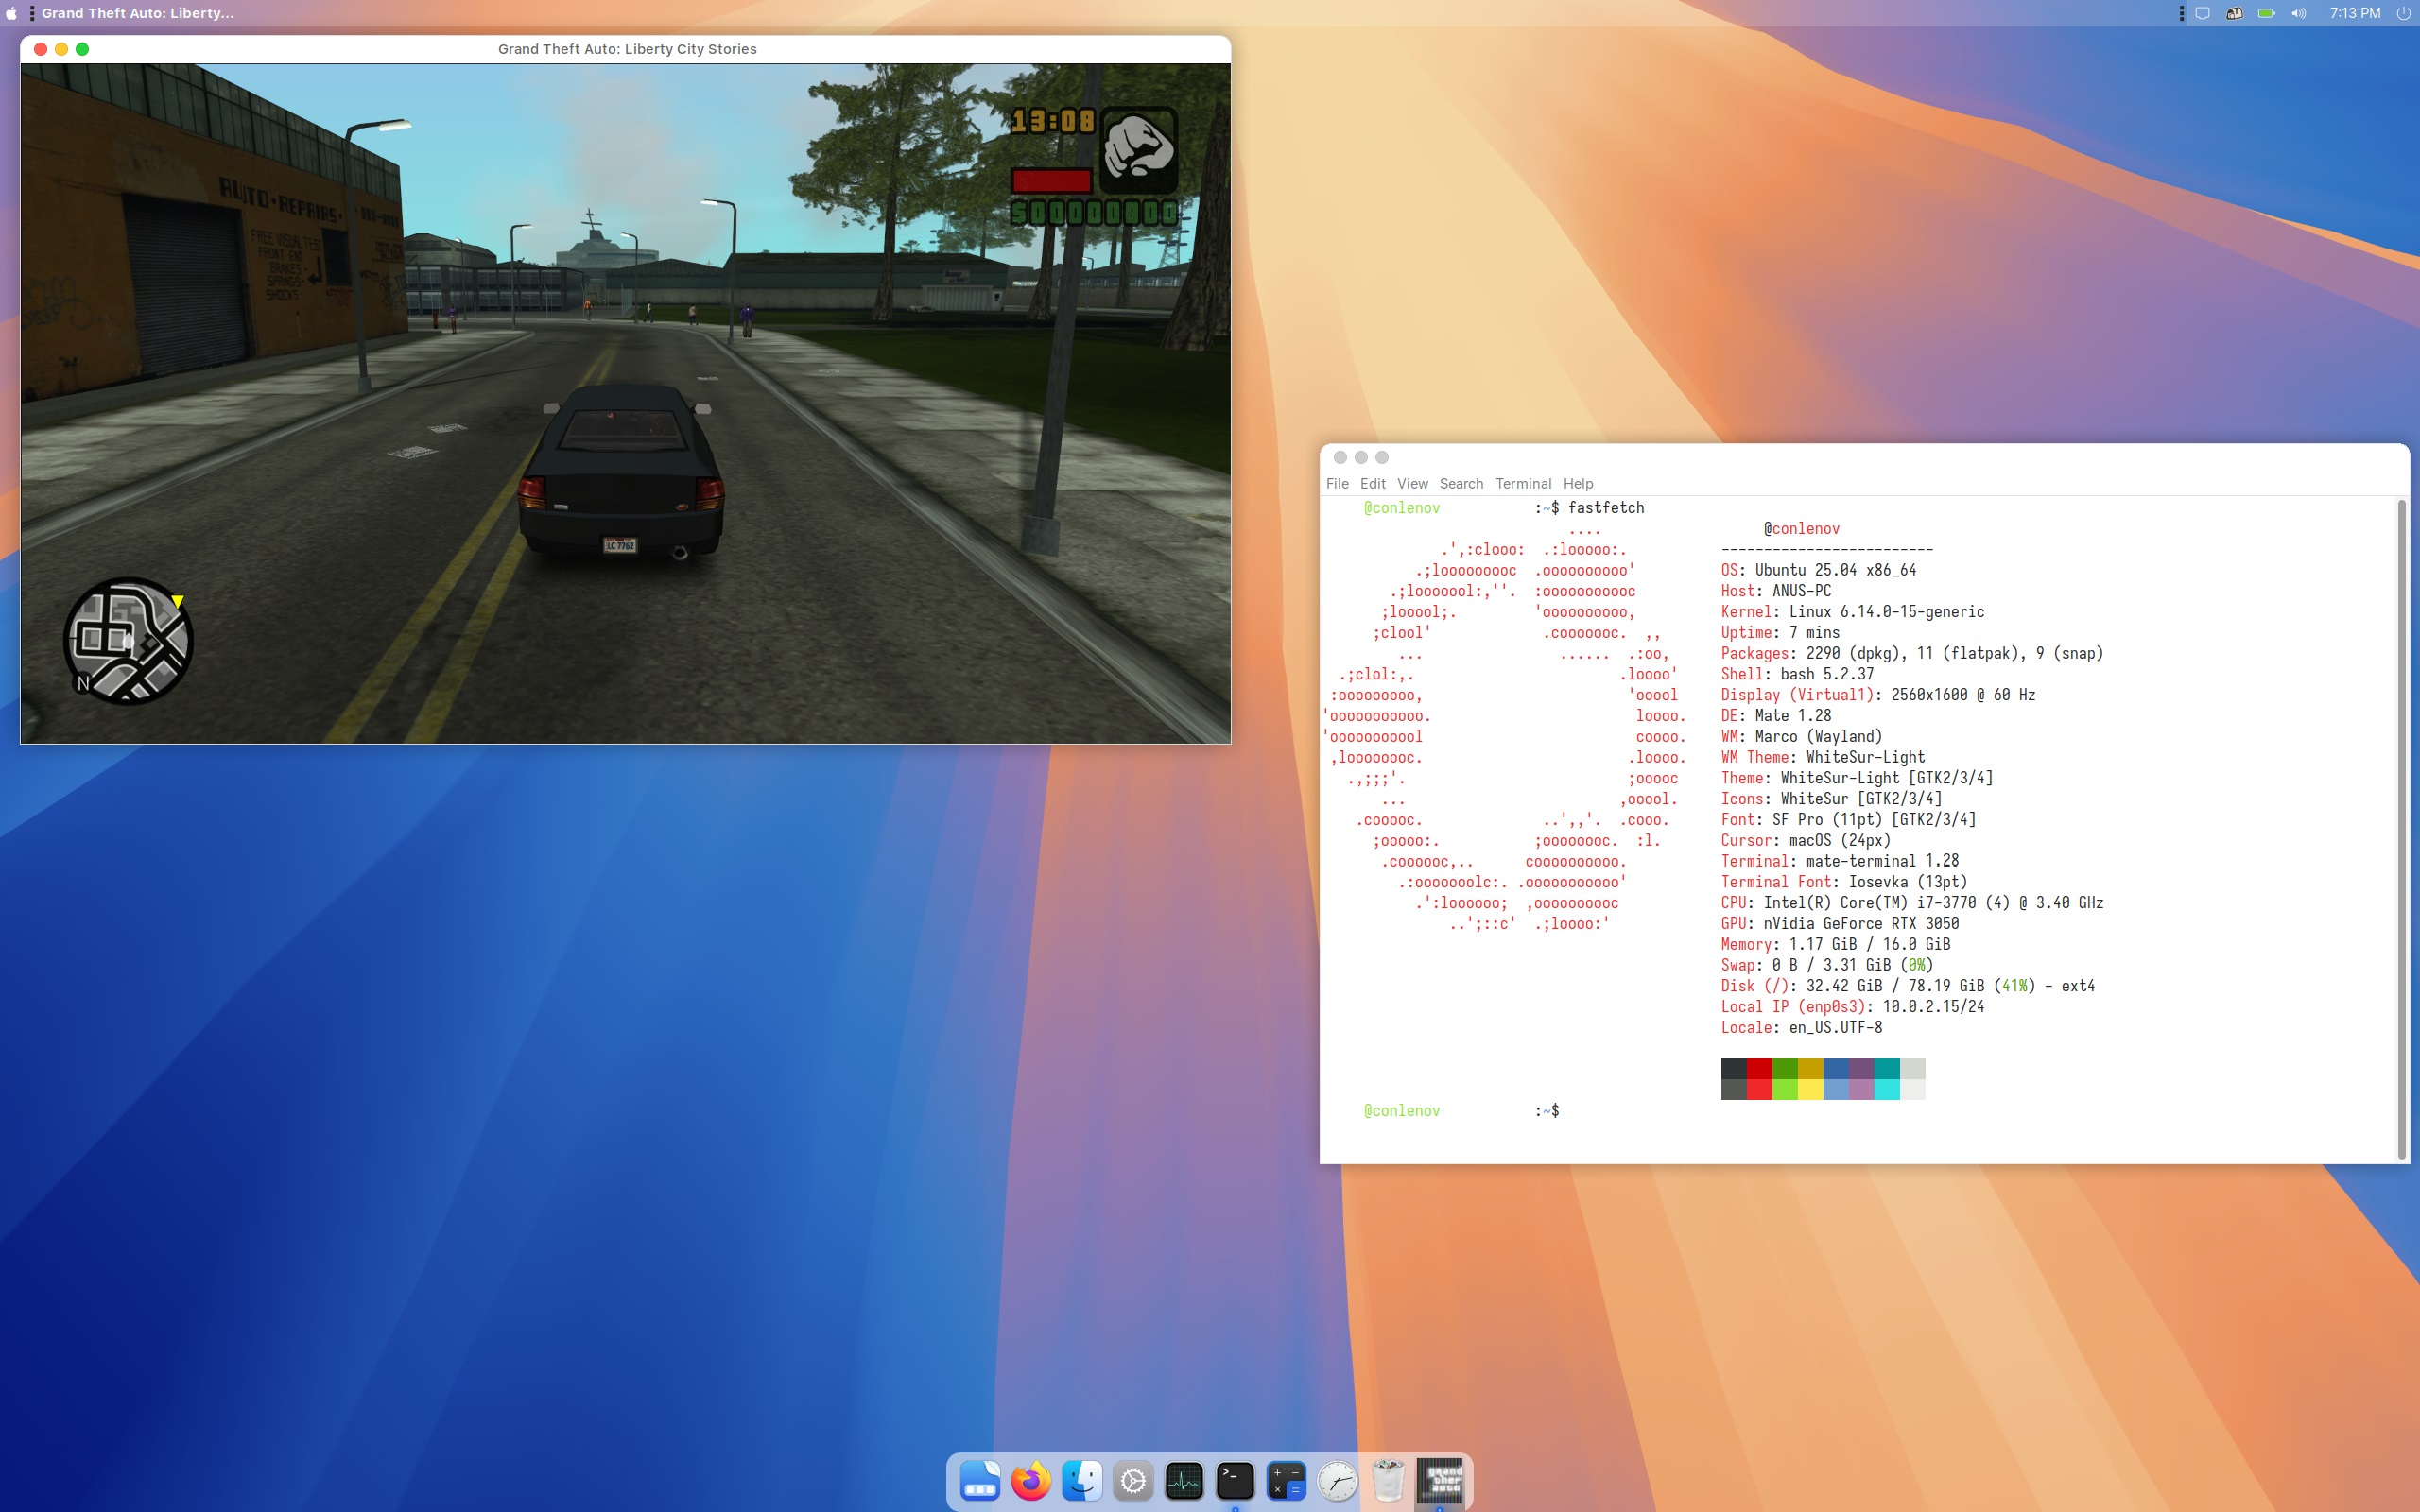This screenshot has height=1512, width=2420.
Task: Click the 'Memory: 1.17 GiB / 16.0 GiB' line
Action: [1835, 945]
